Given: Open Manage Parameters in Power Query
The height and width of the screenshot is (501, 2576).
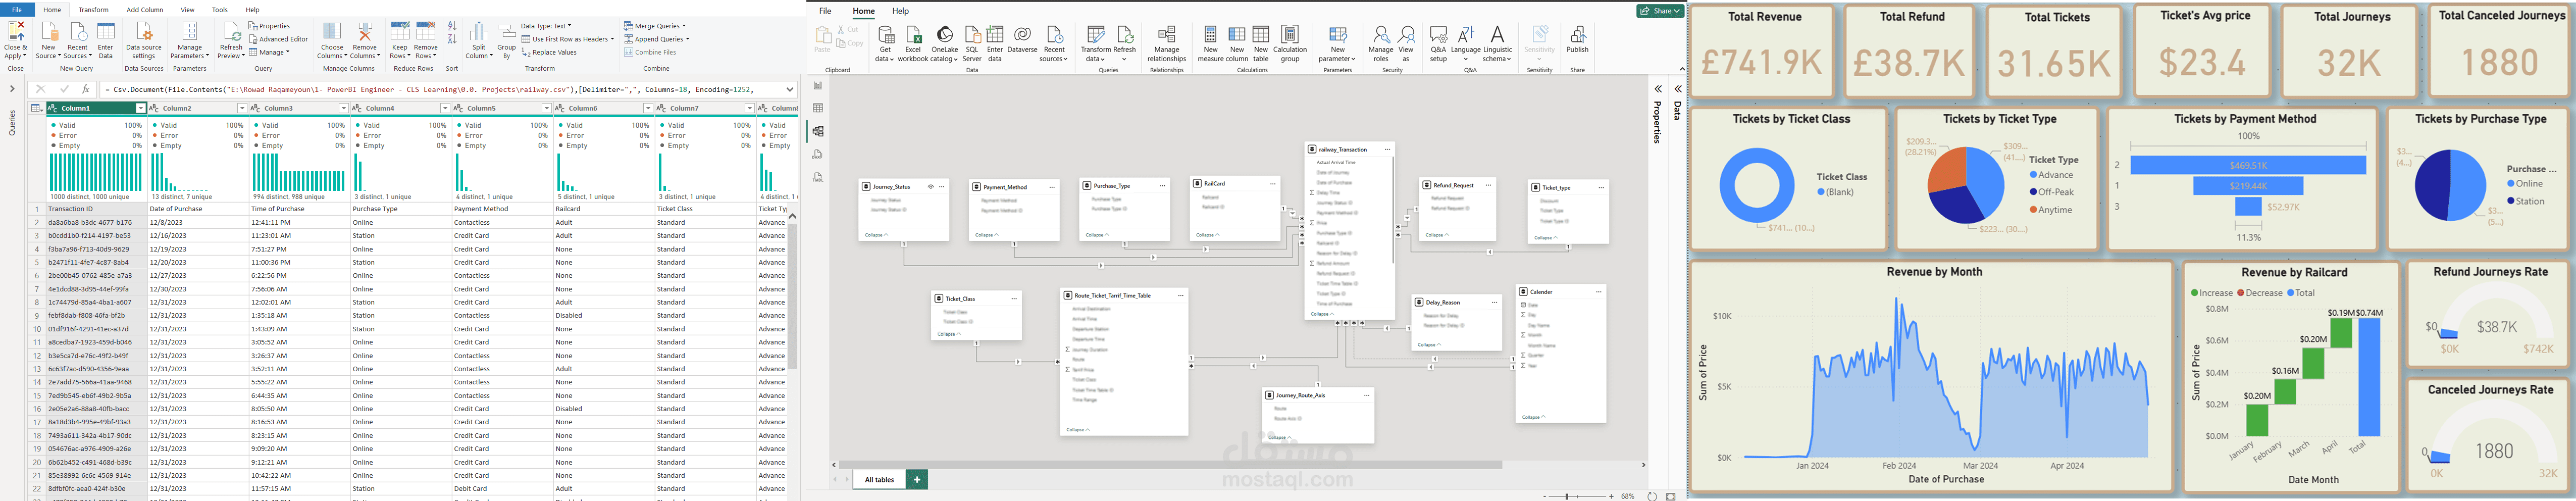Looking at the screenshot, I should [x=189, y=40].
